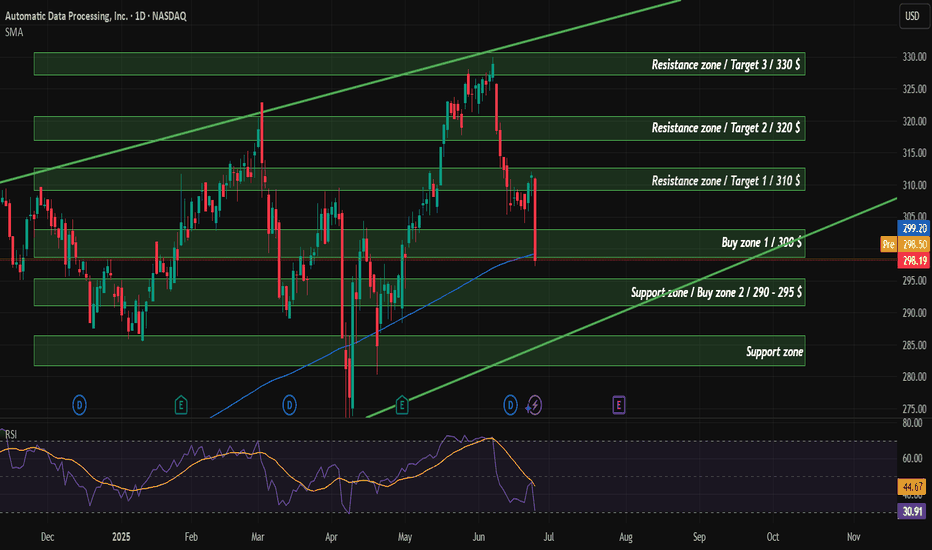Screen dimensions: 932x550
Task: Click the Apr label on time axis
Action: tap(331, 537)
